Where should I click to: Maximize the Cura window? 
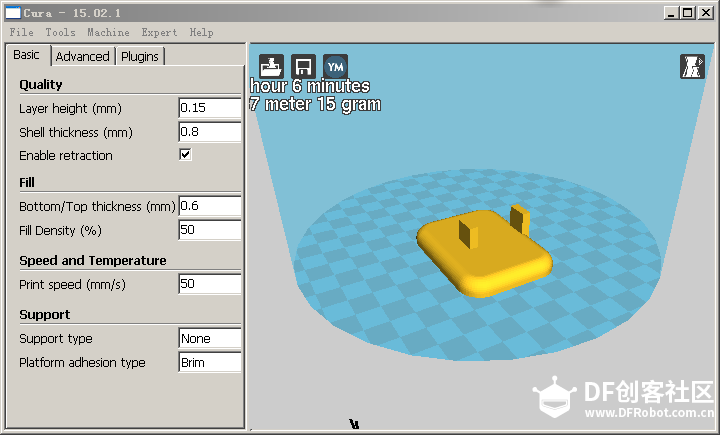[688, 13]
